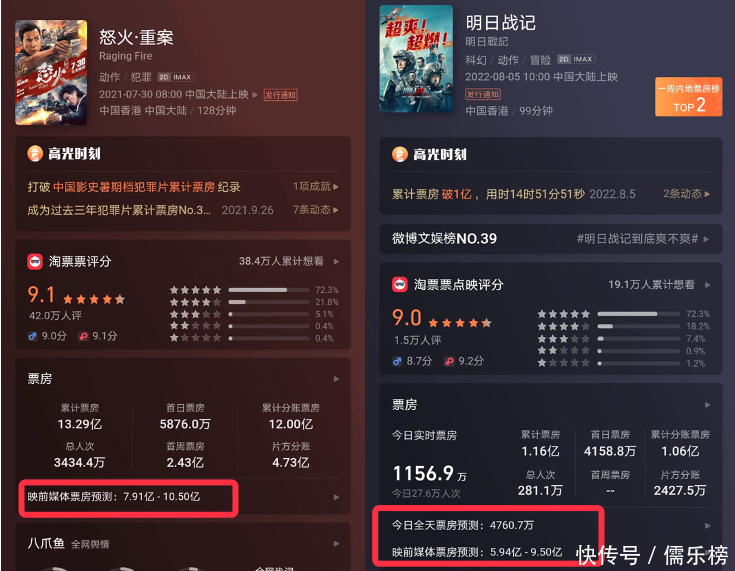The image size is (735, 571).
Task: Expand 38.4万人累计想看 details
Action: click(x=289, y=261)
